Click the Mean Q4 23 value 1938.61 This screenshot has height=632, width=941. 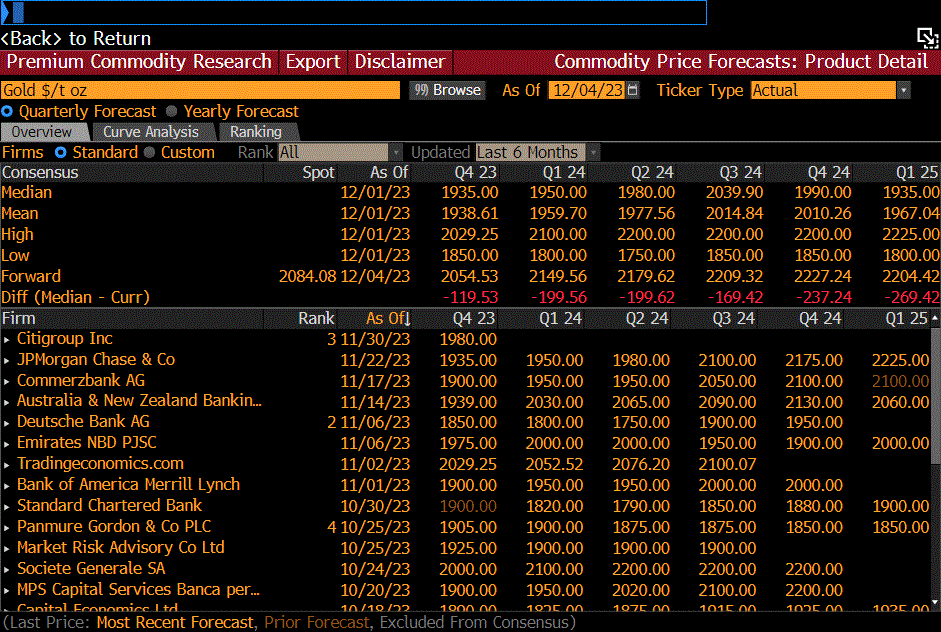coord(469,214)
